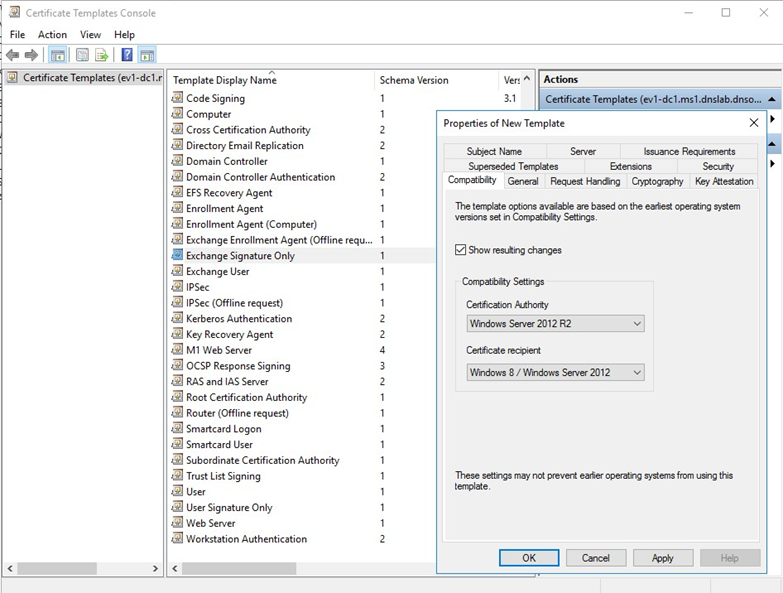Screen dimensions: 783x593
Task: Switch to the Subject Name tab
Action: (x=494, y=151)
